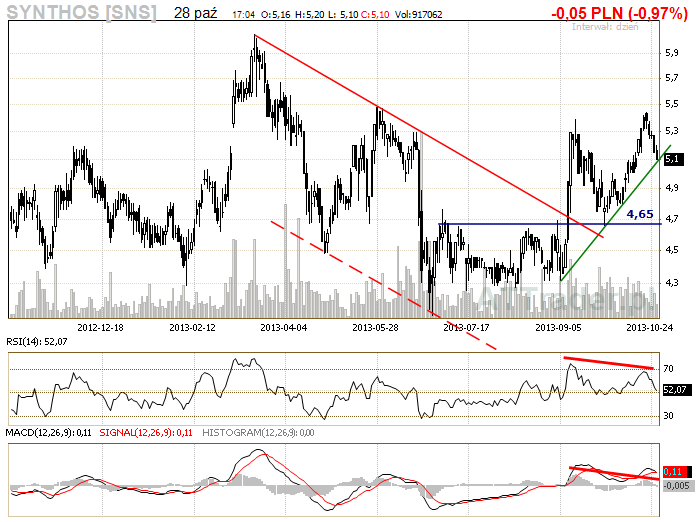
Task: Click the red 'SIGNAL(12,26,9): 0,11' label
Action: [x=146, y=433]
